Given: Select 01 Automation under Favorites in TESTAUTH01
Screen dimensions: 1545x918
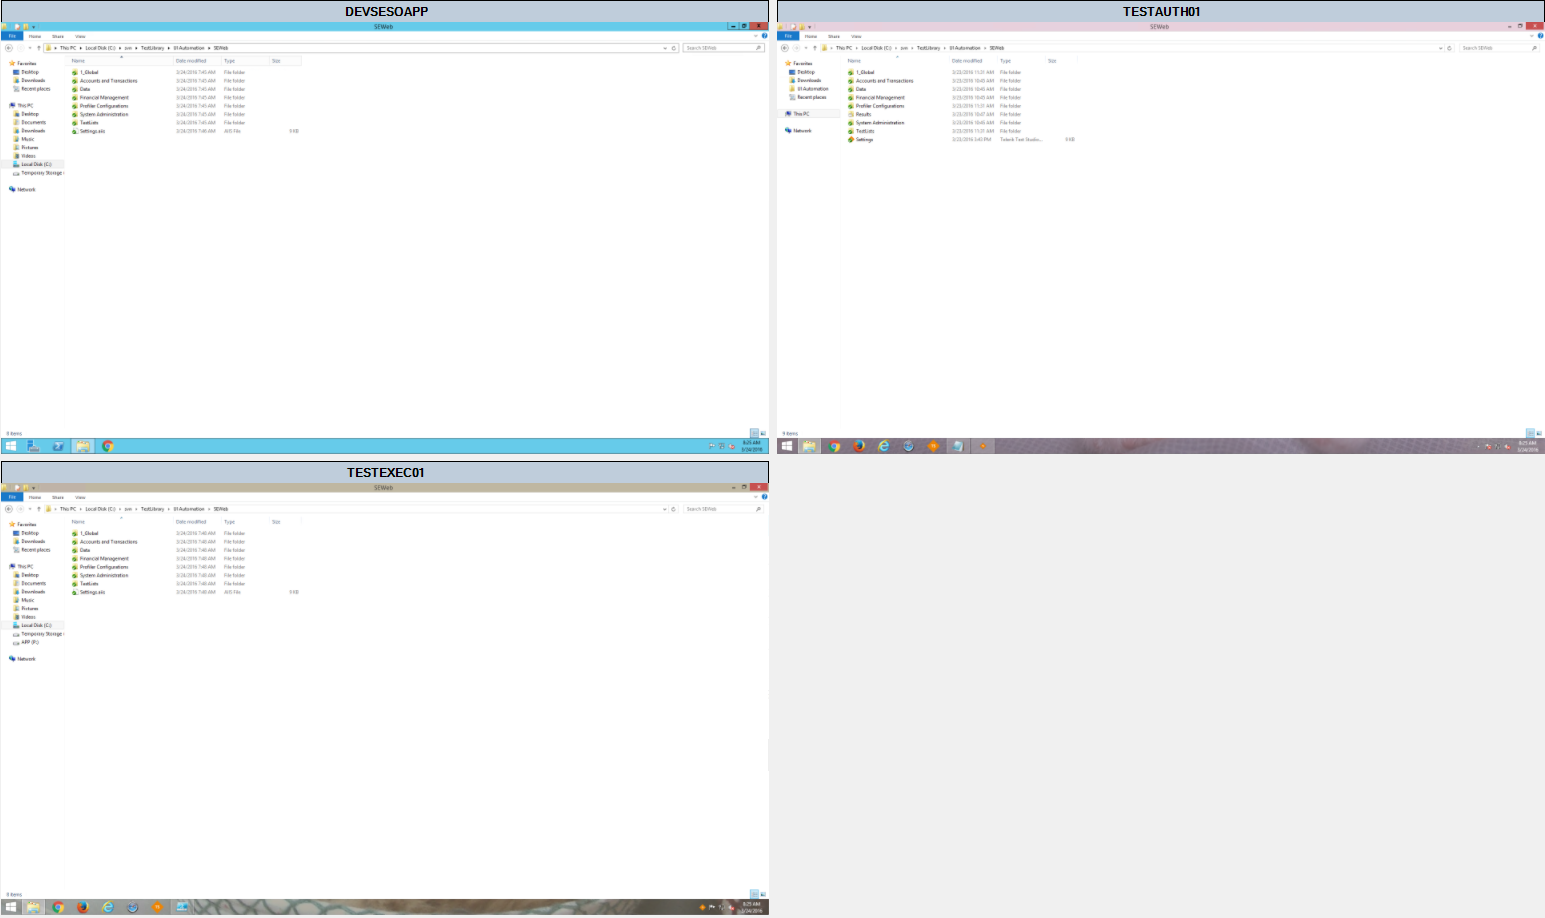Looking at the screenshot, I should [x=812, y=89].
